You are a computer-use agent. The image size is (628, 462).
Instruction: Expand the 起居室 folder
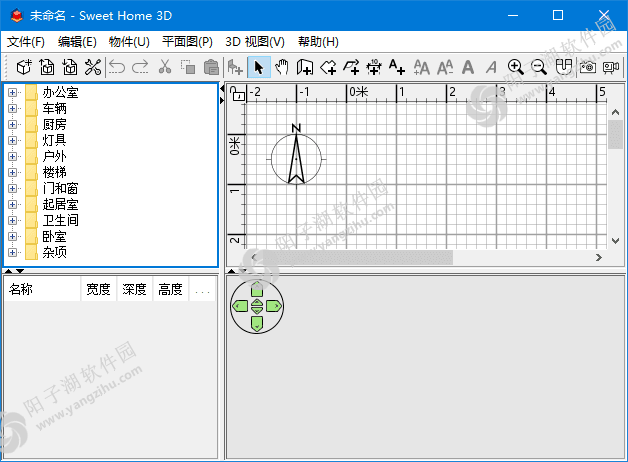[x=12, y=205]
